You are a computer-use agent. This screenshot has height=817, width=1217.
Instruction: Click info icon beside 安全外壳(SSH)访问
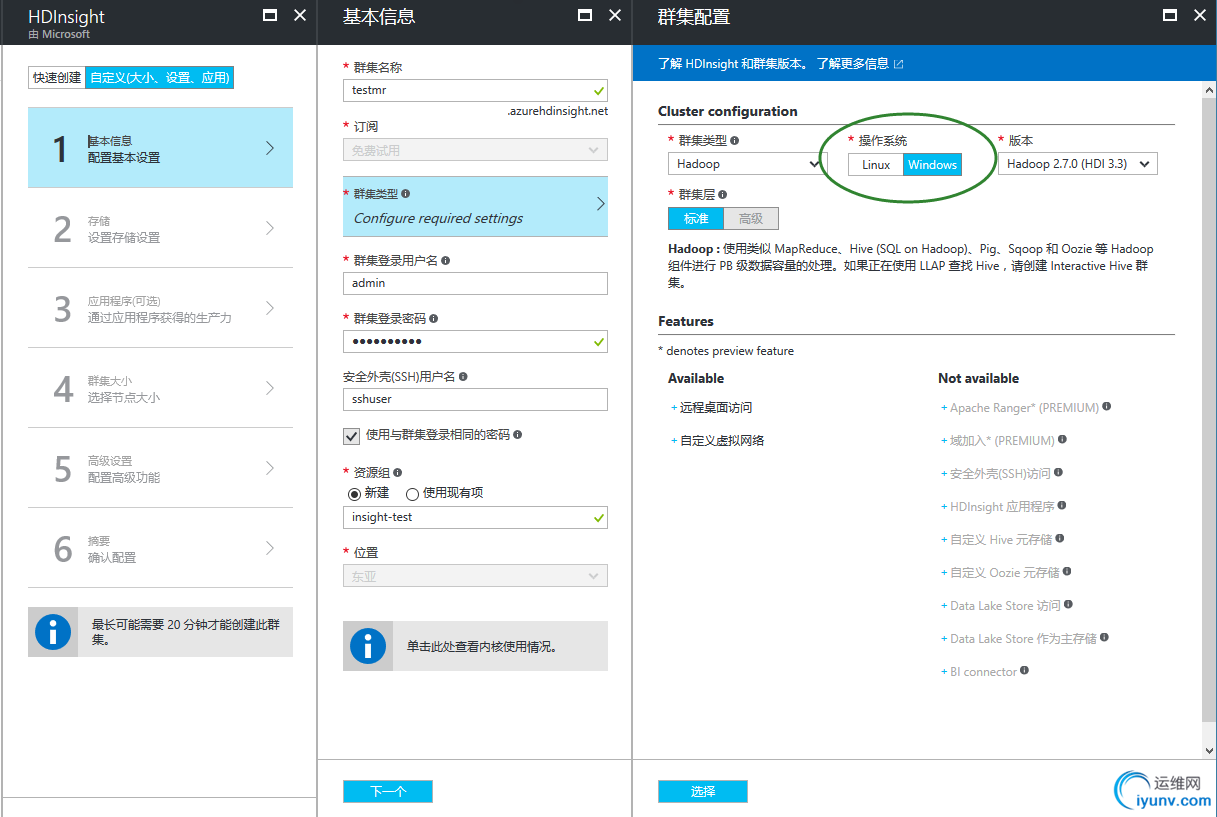1058,473
